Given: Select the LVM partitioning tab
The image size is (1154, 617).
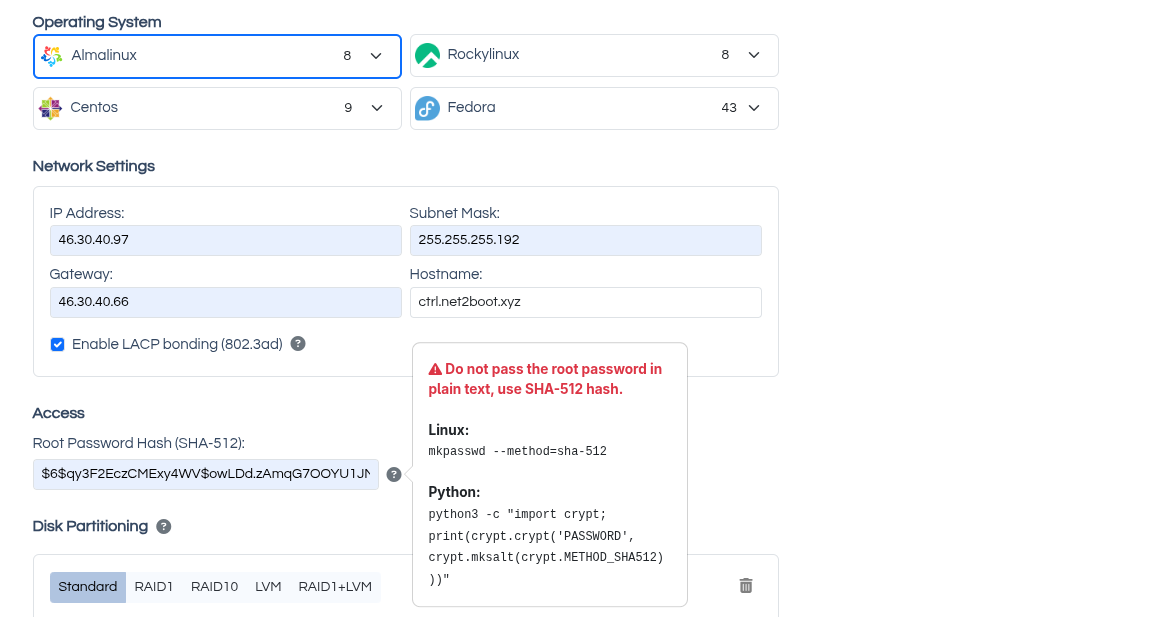Looking at the screenshot, I should click(x=268, y=587).
